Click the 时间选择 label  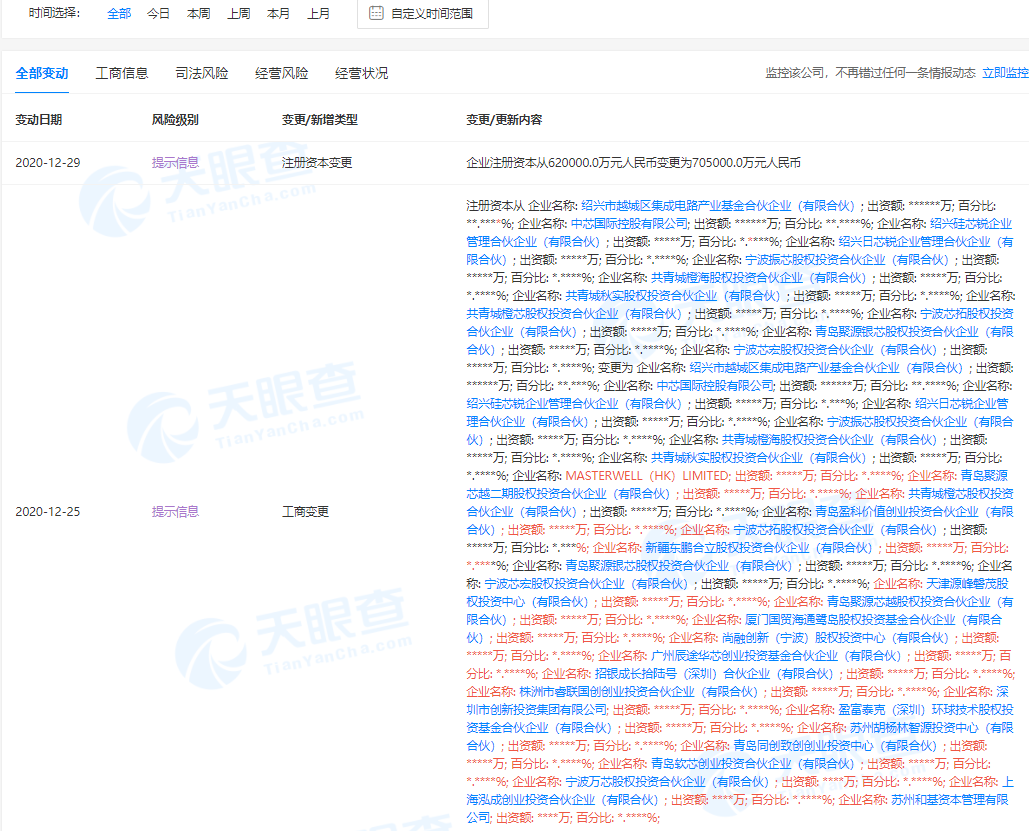coord(54,13)
